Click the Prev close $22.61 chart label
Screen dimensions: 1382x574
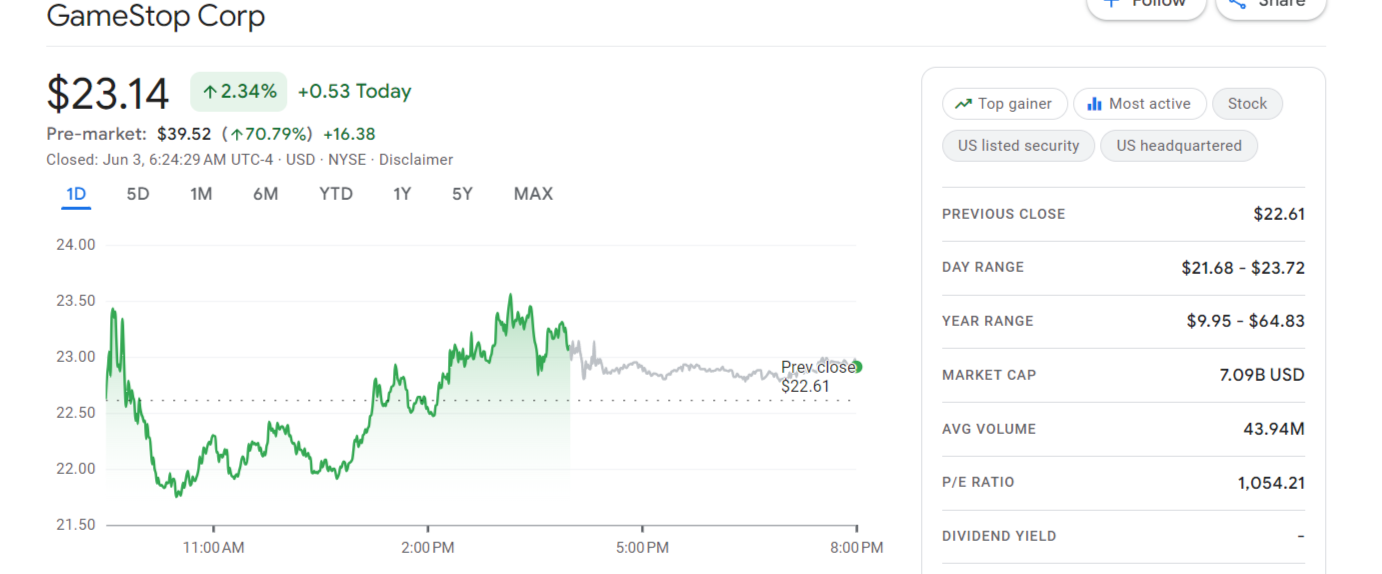(818, 377)
